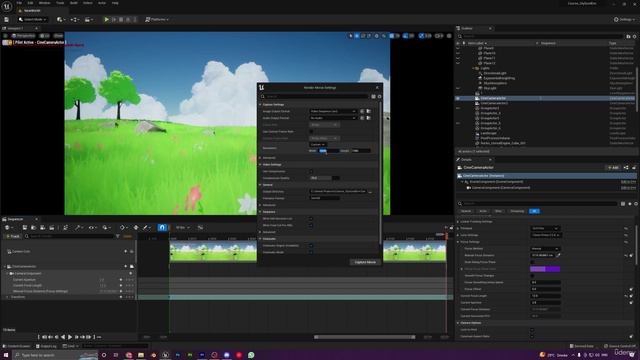Open the gear options in Render Movie Settings
640x360 pixels.
[x=380, y=97]
